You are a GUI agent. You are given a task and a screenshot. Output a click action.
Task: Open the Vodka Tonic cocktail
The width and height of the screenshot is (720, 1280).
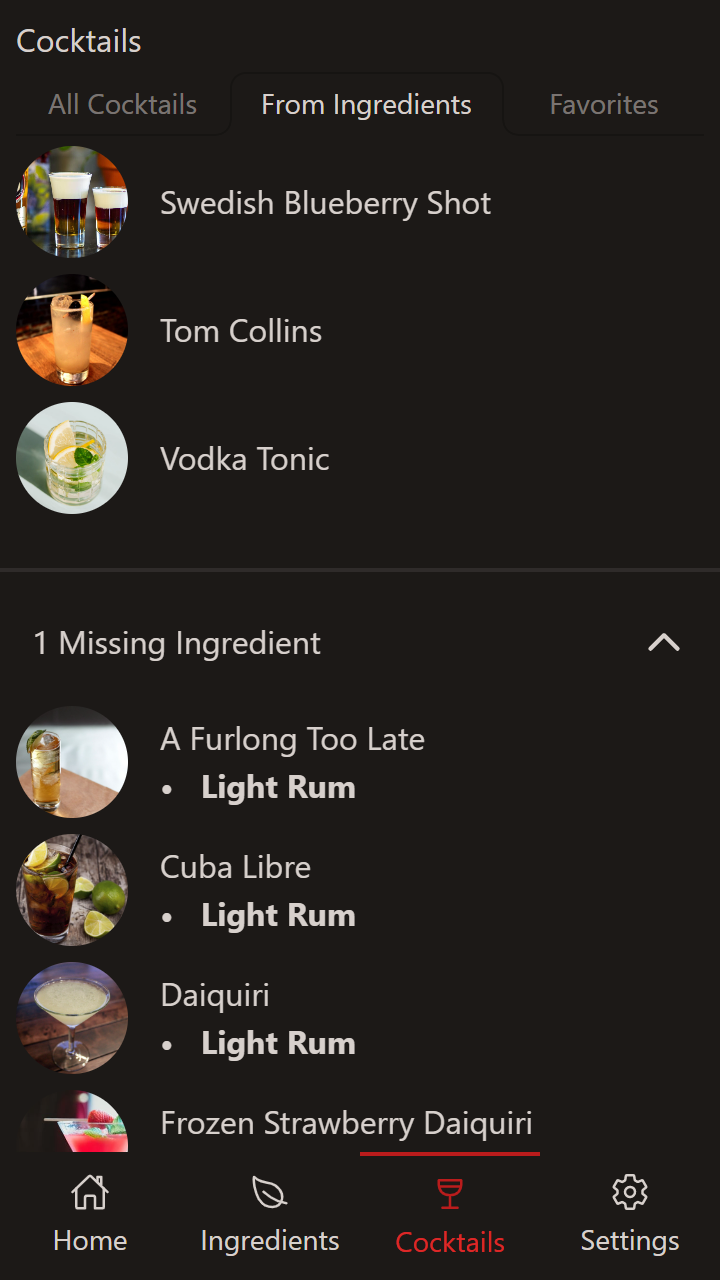[x=245, y=459]
